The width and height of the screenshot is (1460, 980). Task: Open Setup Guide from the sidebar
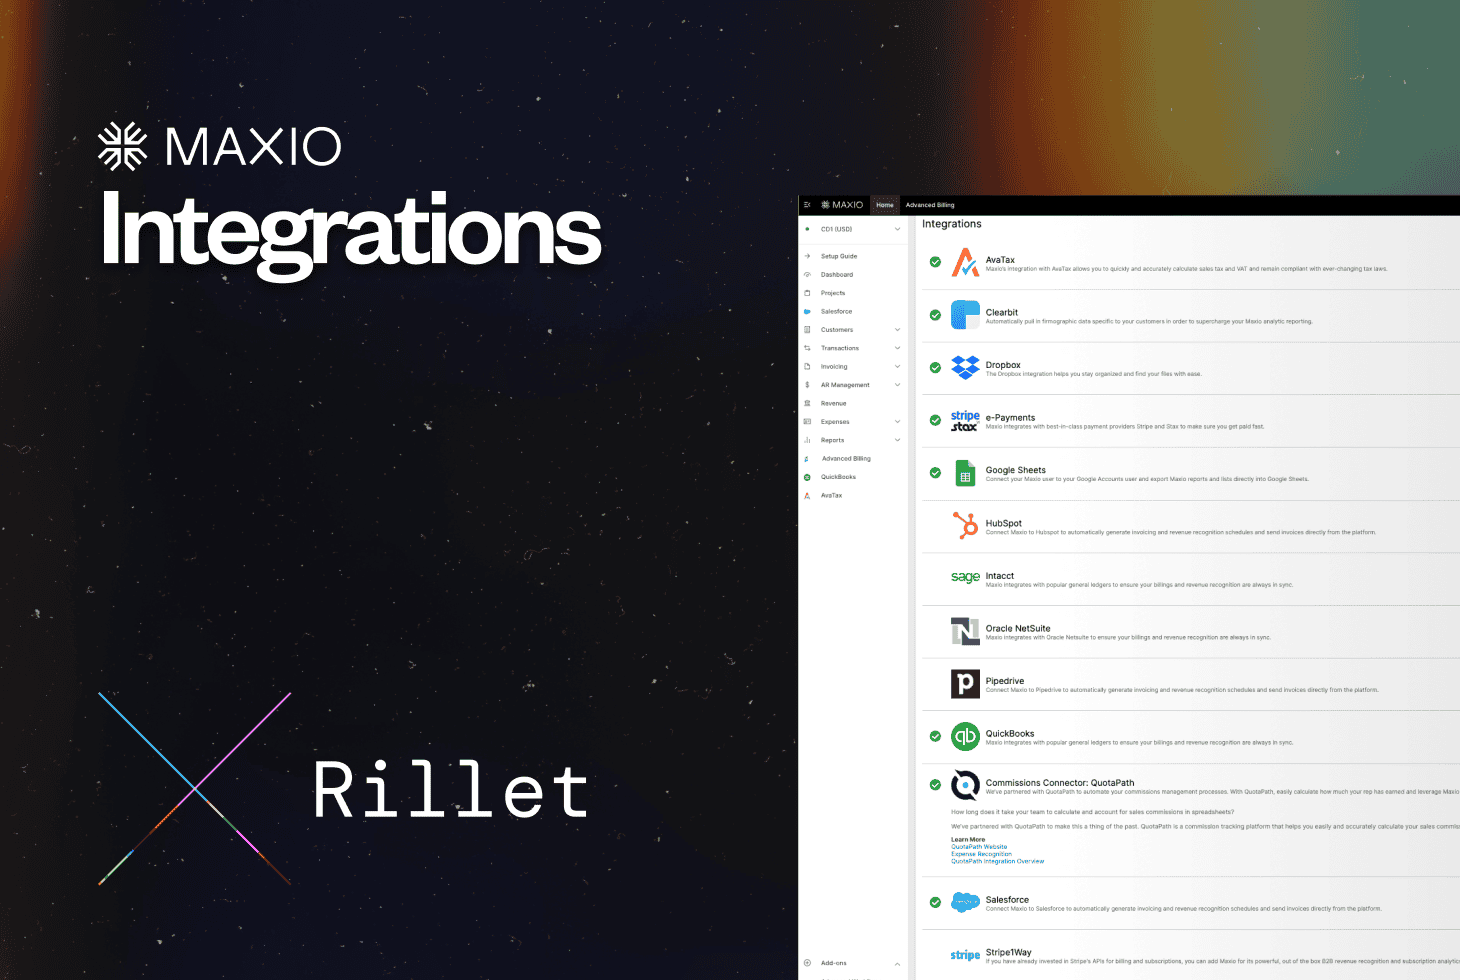click(839, 256)
